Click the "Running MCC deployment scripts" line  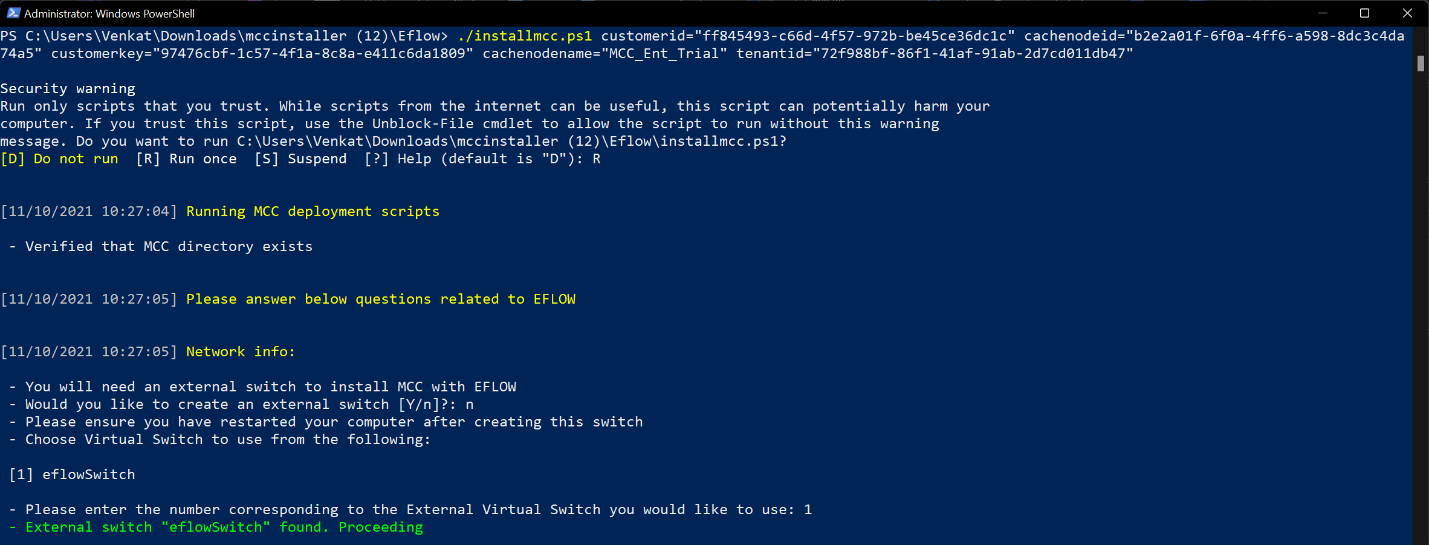point(312,211)
